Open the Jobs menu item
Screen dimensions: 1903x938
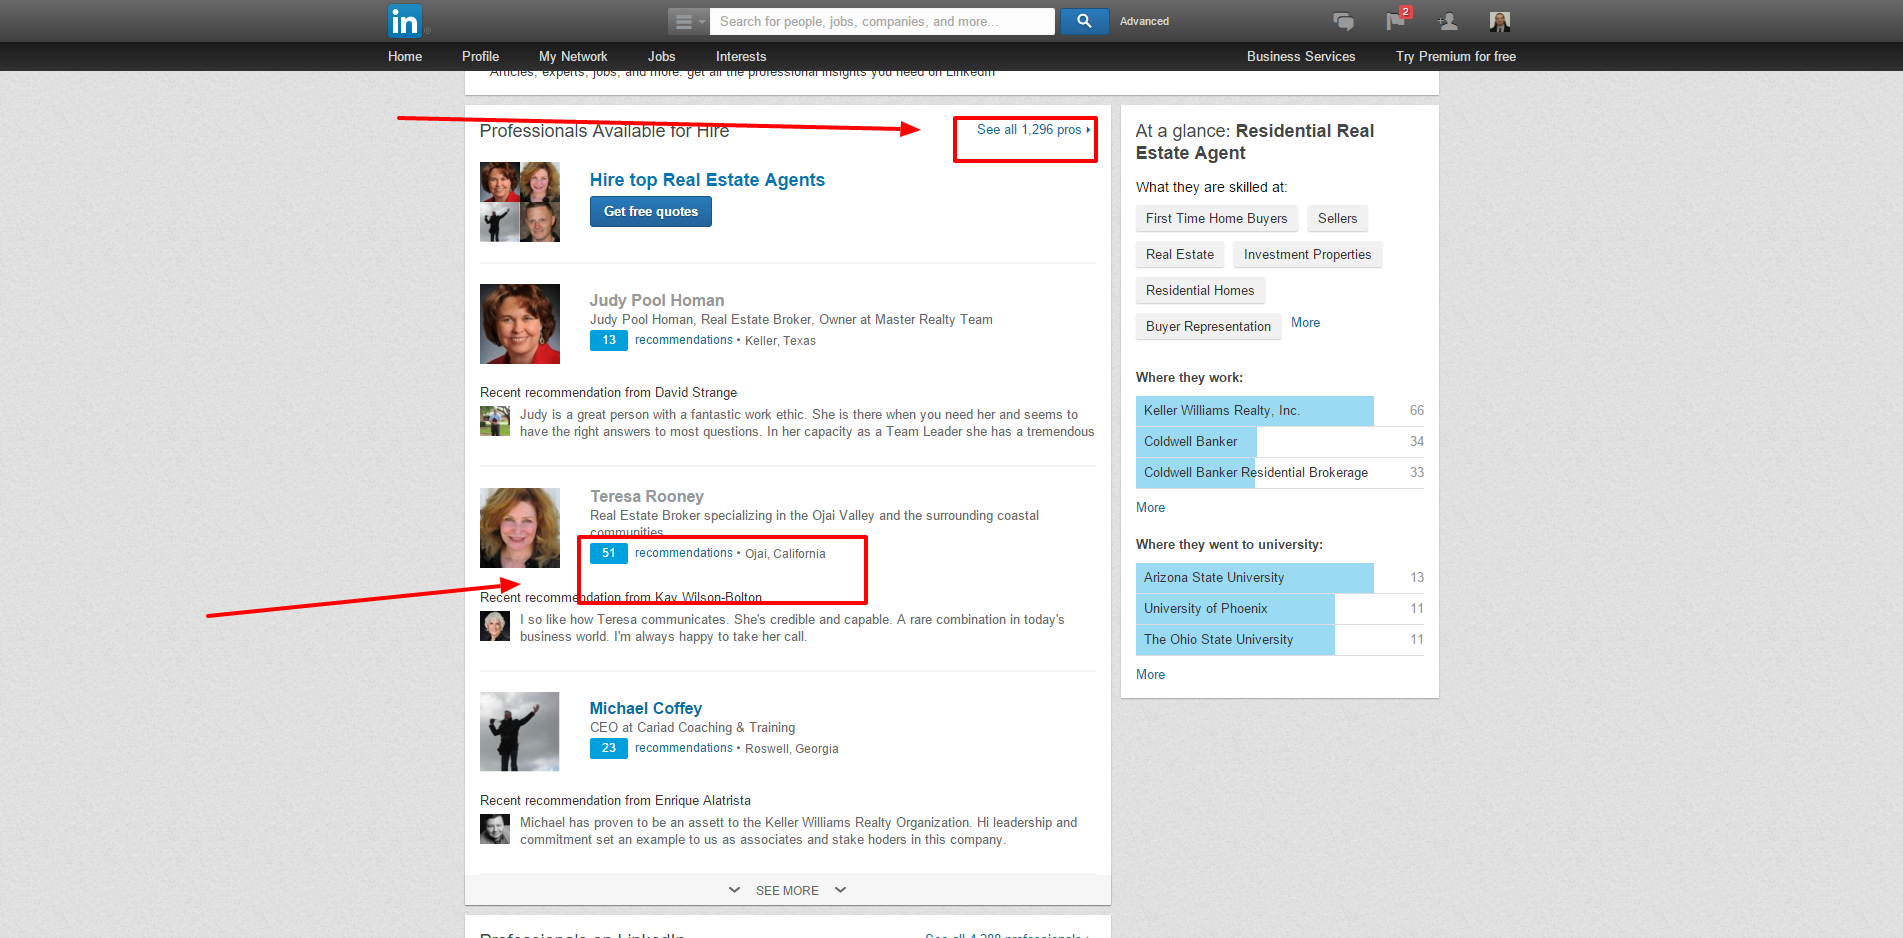661,56
